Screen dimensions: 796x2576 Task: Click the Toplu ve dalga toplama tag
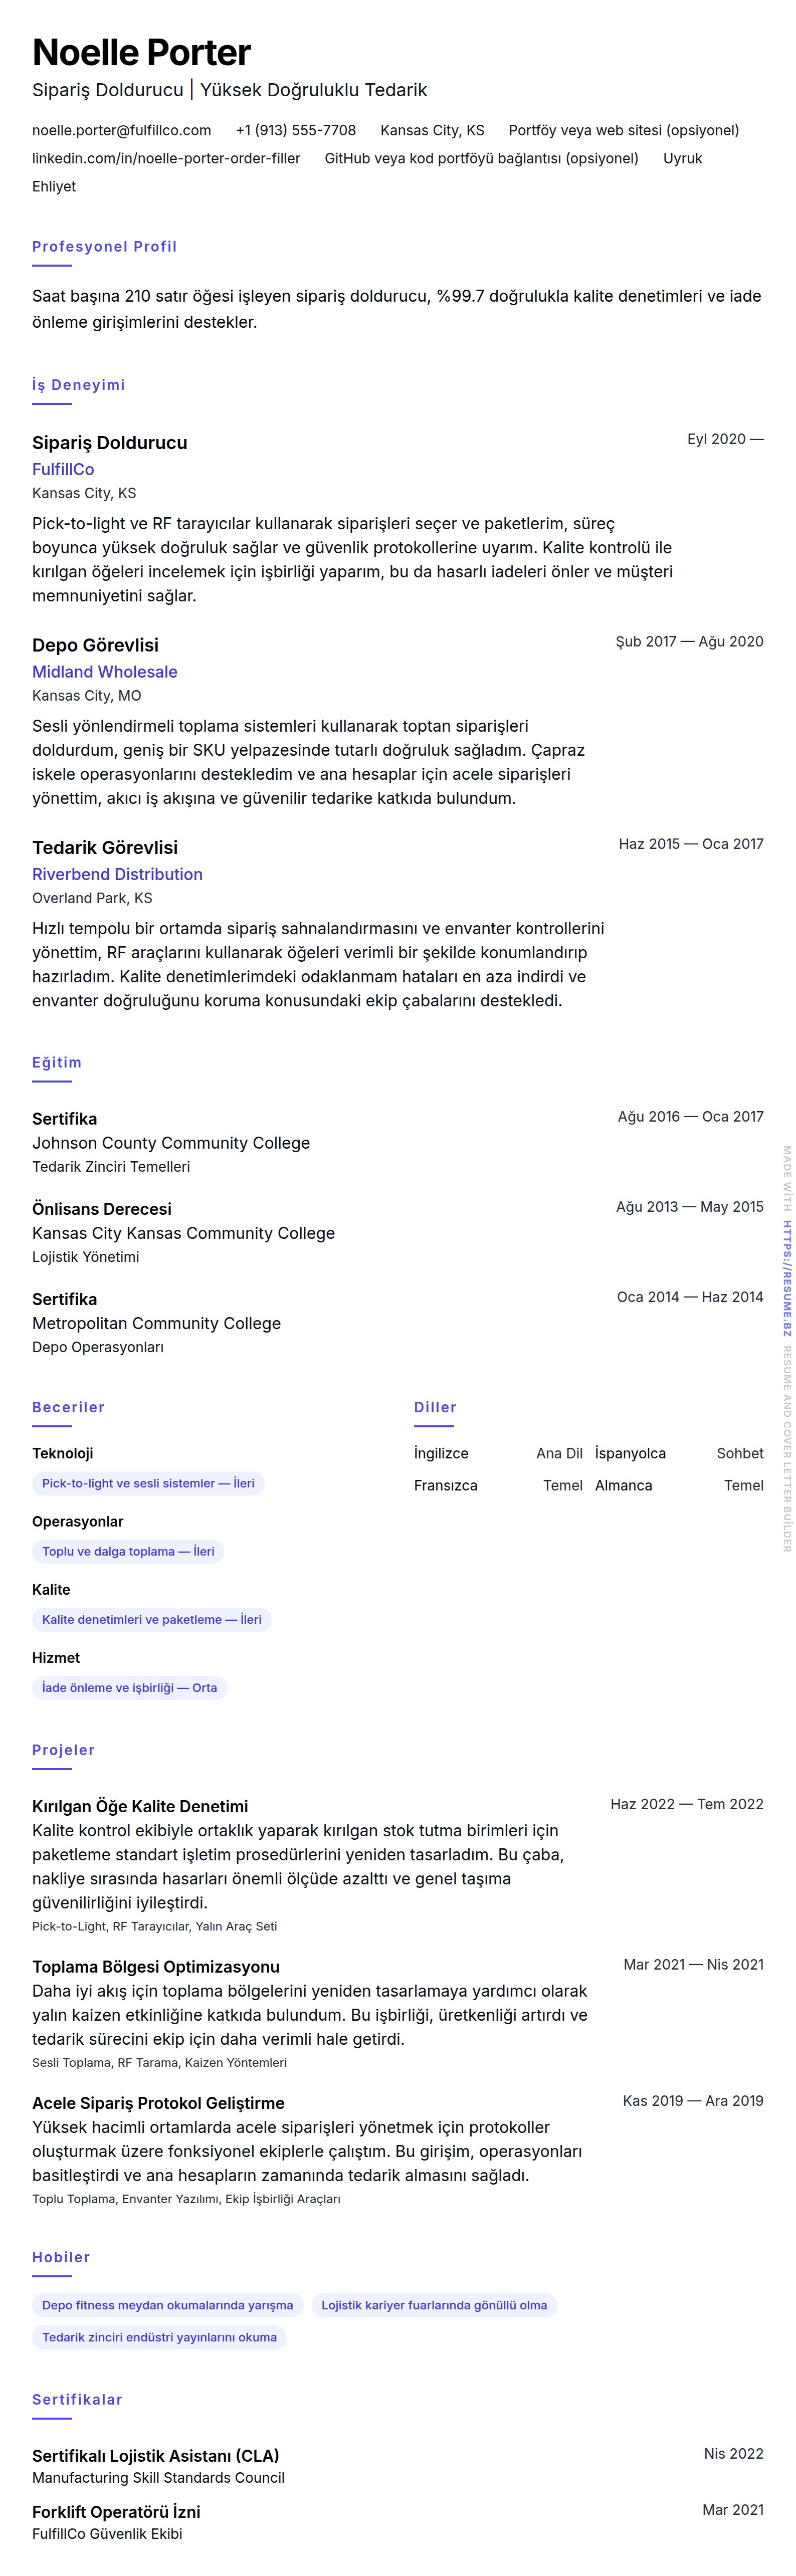point(128,1551)
